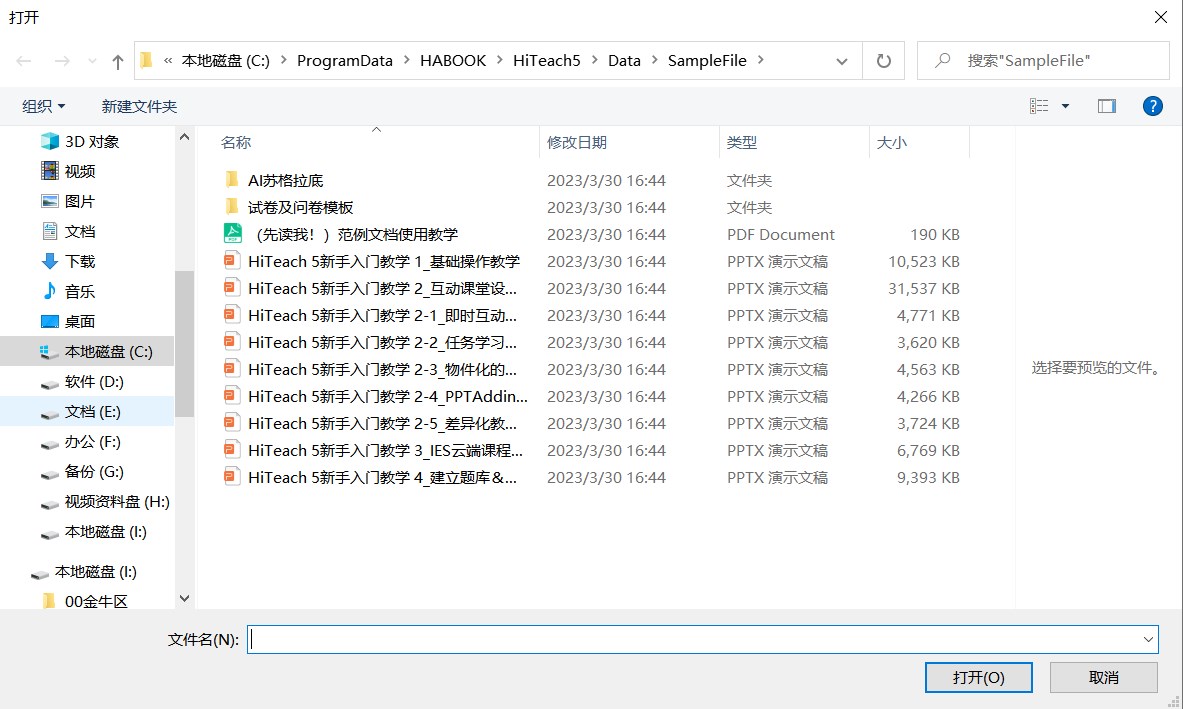Screen dimensions: 1183x709
Task: Click the Up one level arrow icon
Action: coord(118,61)
